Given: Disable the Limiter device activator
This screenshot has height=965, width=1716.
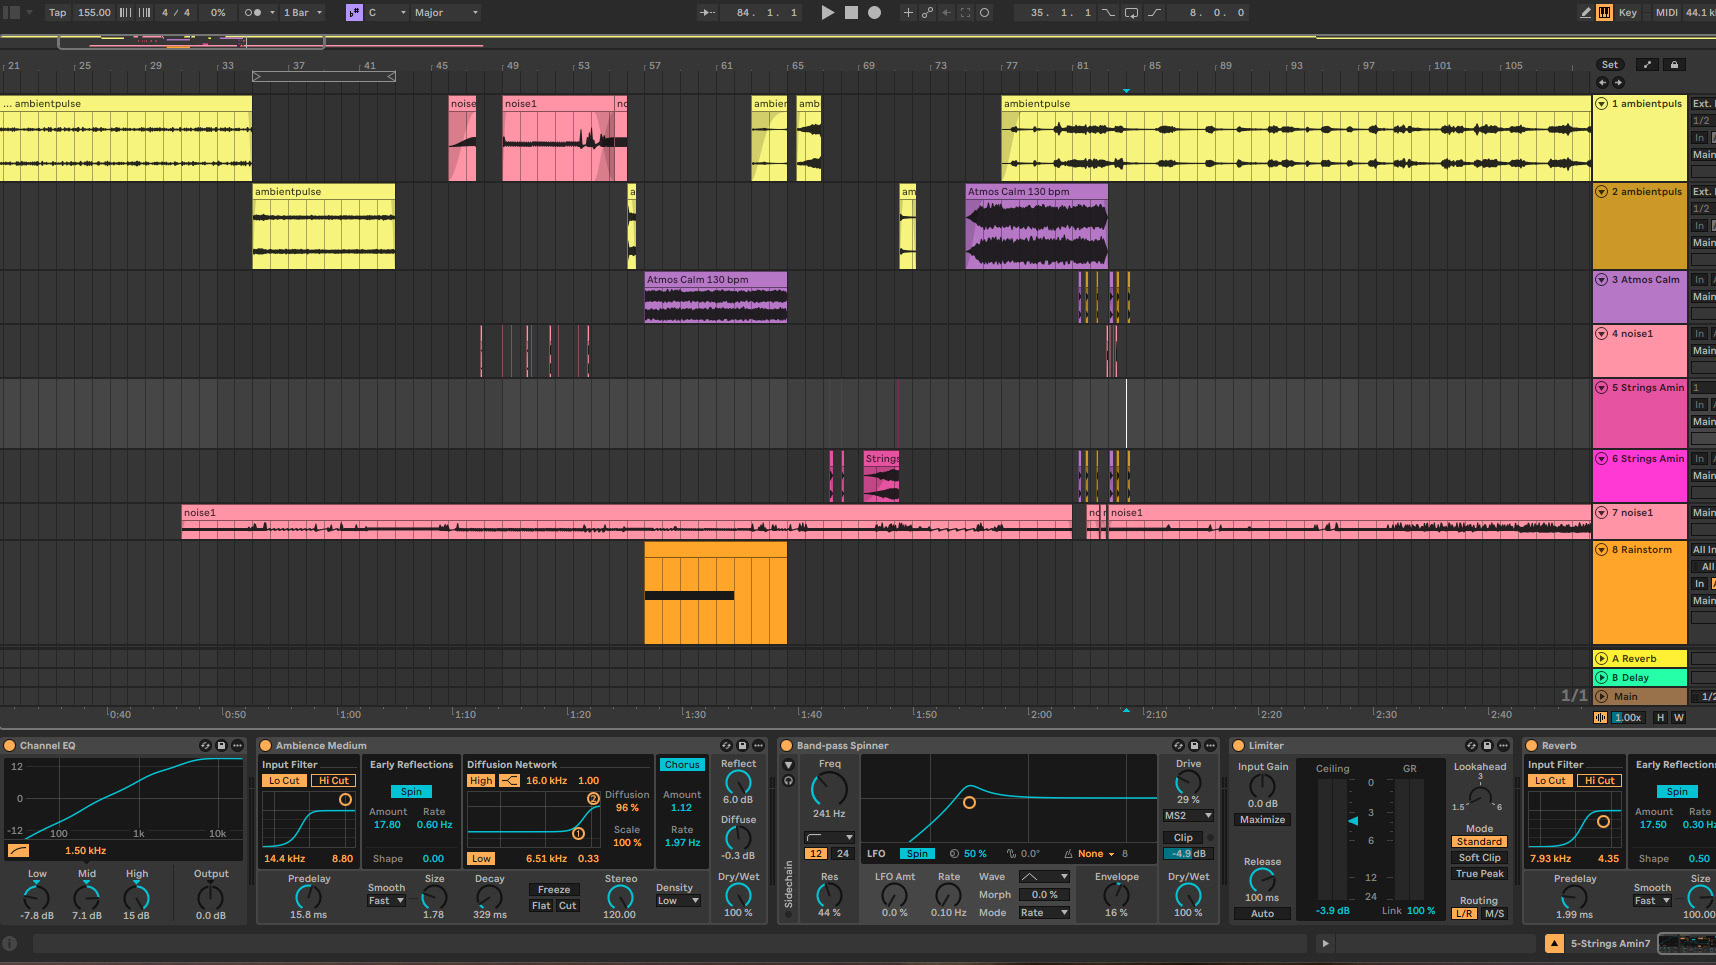Looking at the screenshot, I should (1239, 745).
